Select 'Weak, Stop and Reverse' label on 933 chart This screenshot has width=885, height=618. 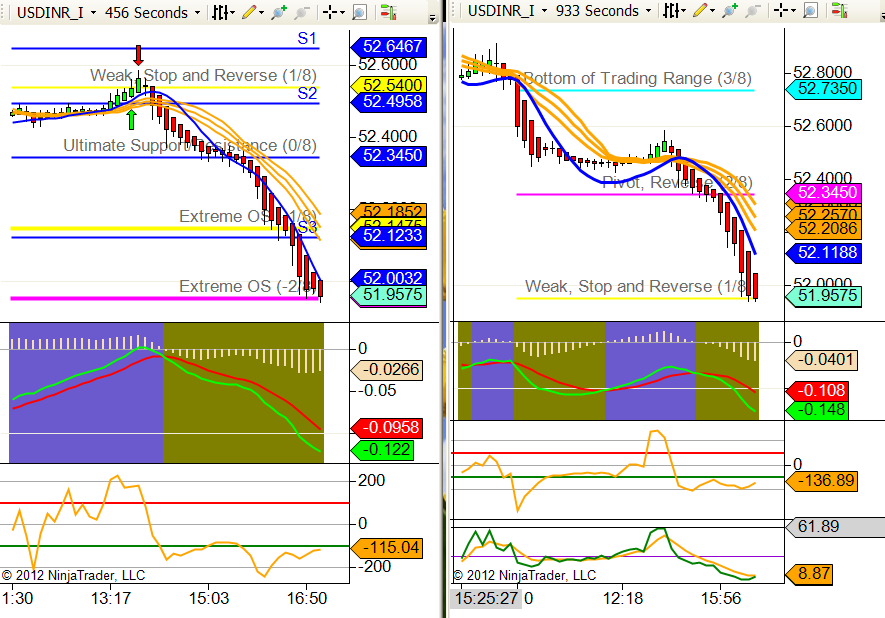tap(638, 287)
